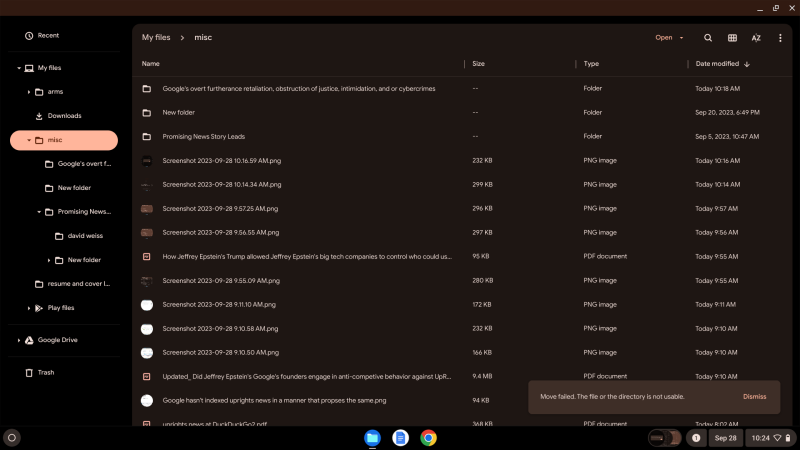
Task: Click the launcher circle button
Action: coord(12,438)
